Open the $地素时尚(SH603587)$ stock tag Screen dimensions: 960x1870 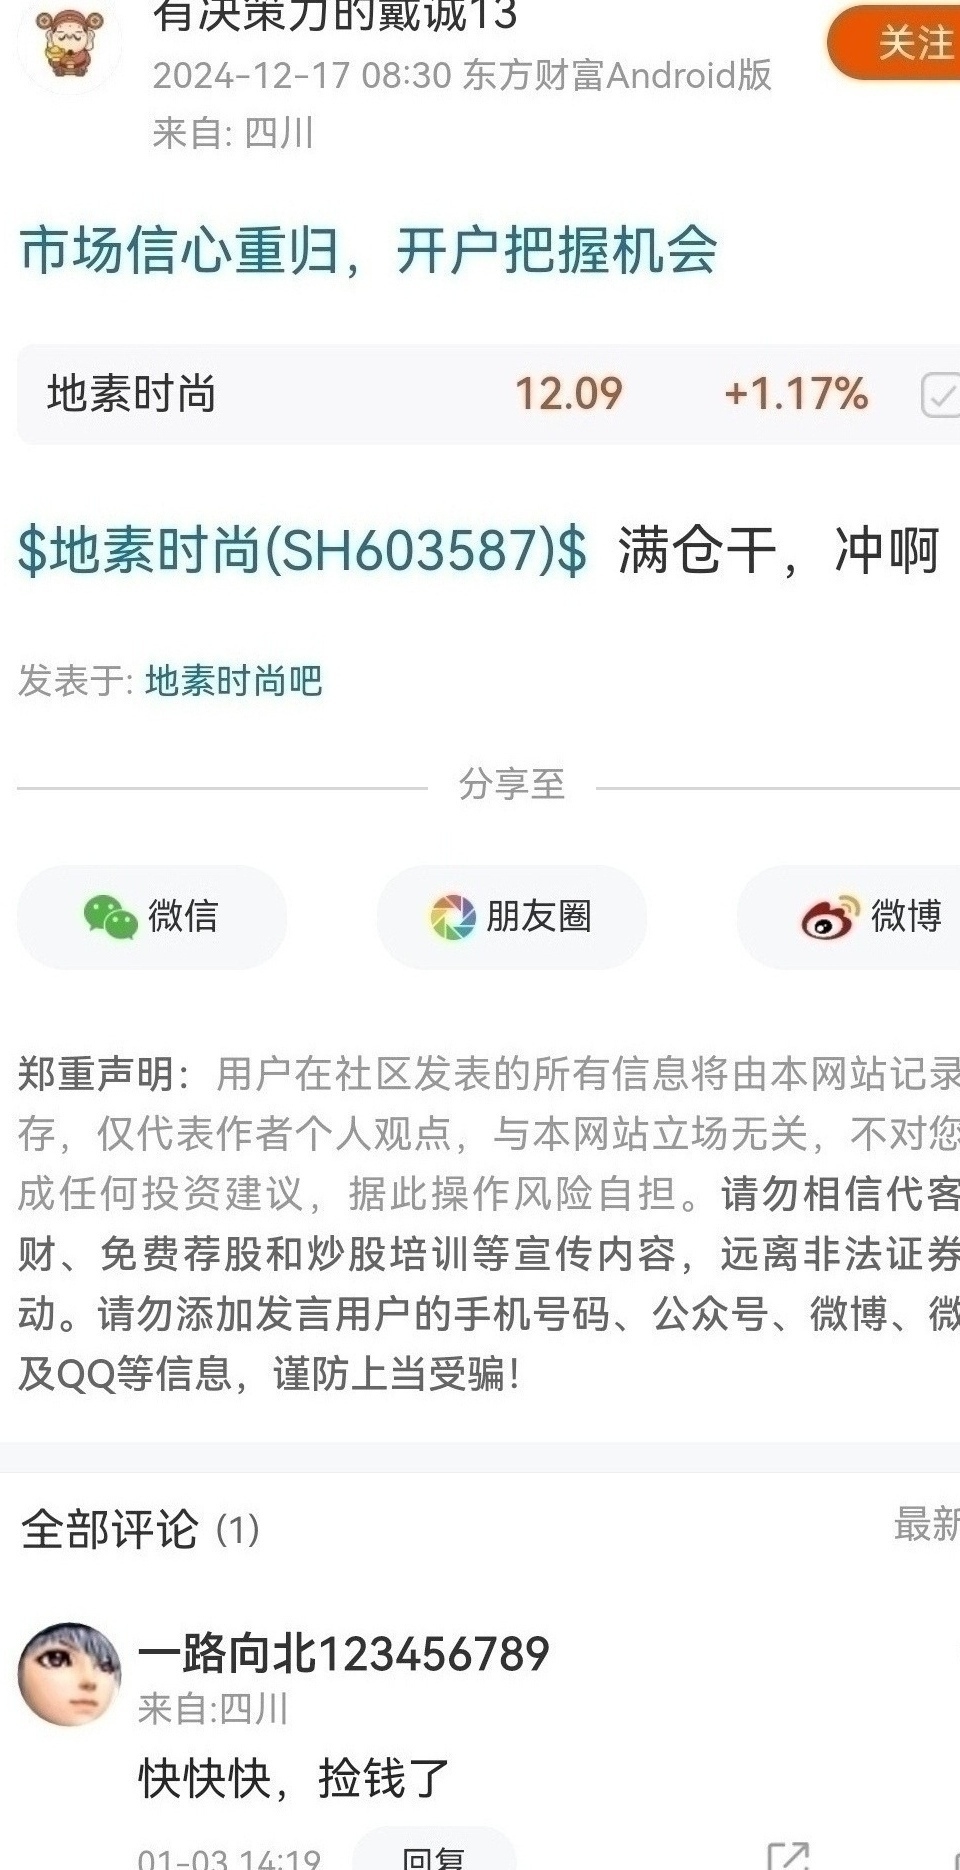pyautogui.click(x=303, y=551)
